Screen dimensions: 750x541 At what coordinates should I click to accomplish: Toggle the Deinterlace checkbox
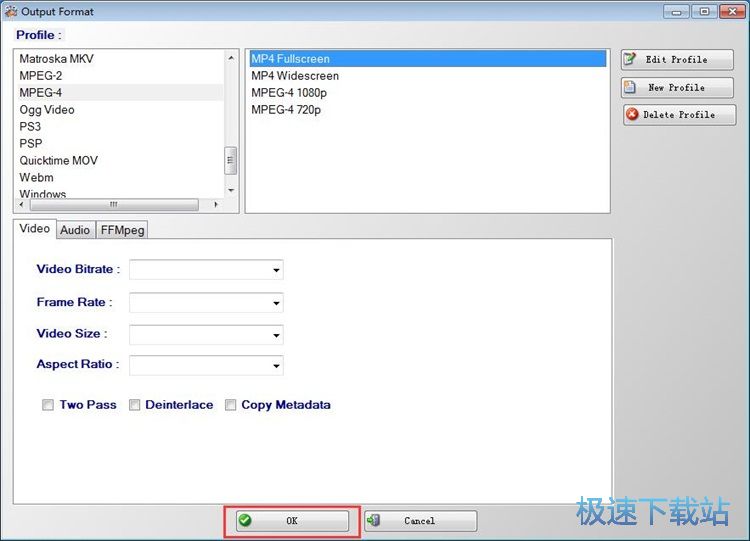134,405
